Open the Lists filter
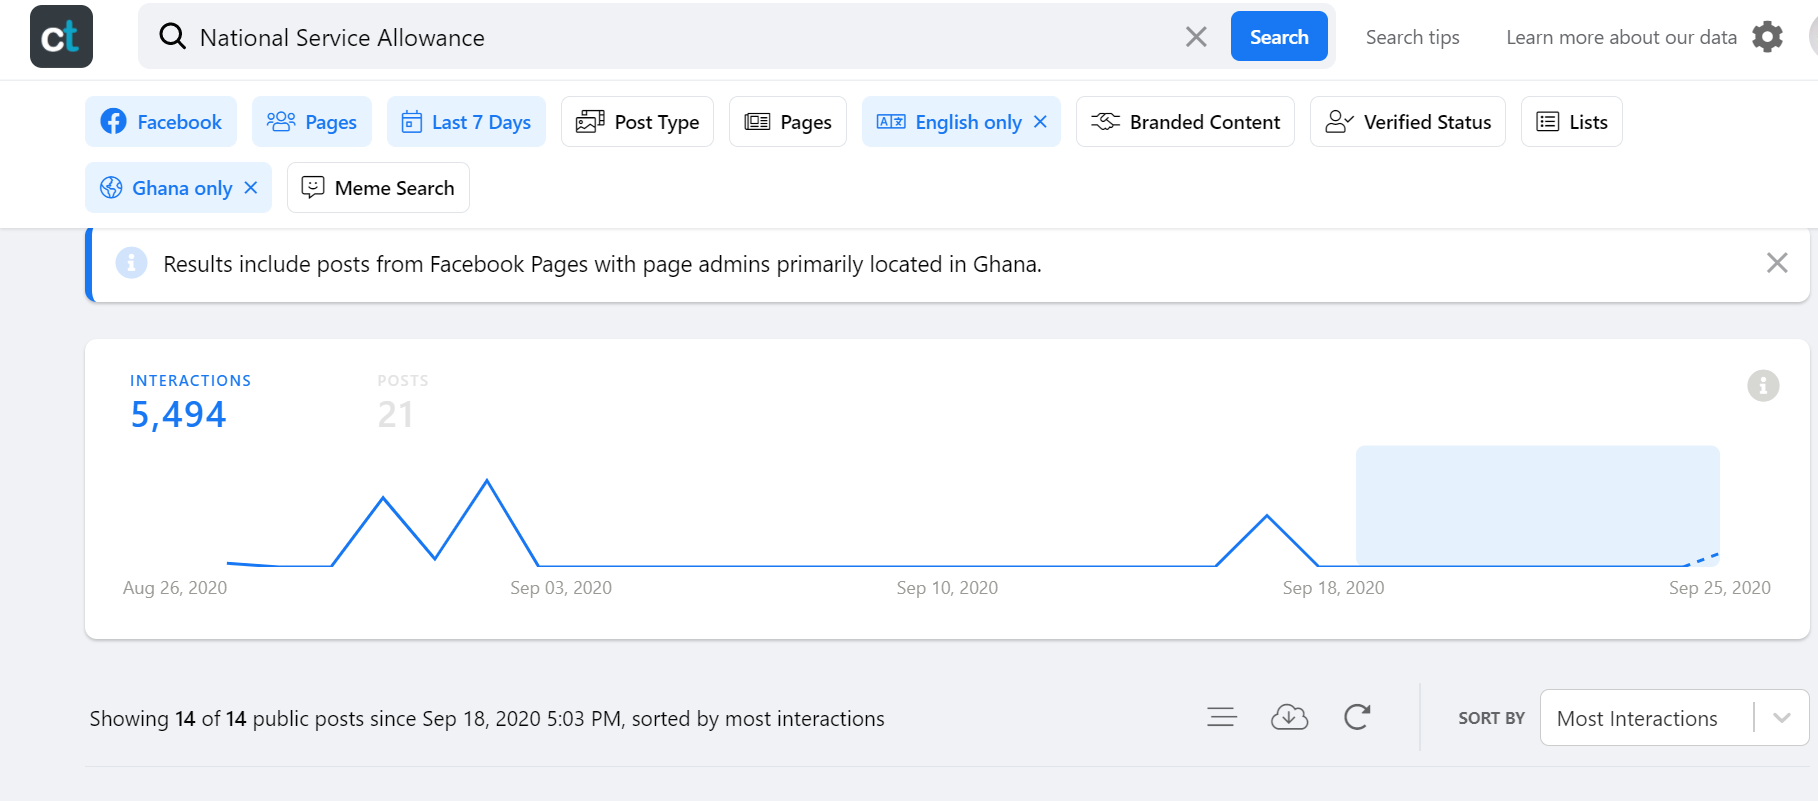Viewport: 1818px width, 801px height. (1572, 122)
